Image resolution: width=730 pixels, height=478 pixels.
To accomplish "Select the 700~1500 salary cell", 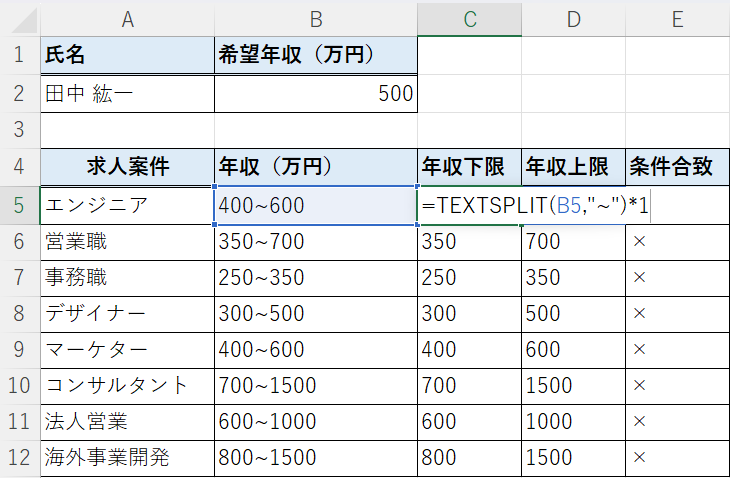I will (316, 386).
